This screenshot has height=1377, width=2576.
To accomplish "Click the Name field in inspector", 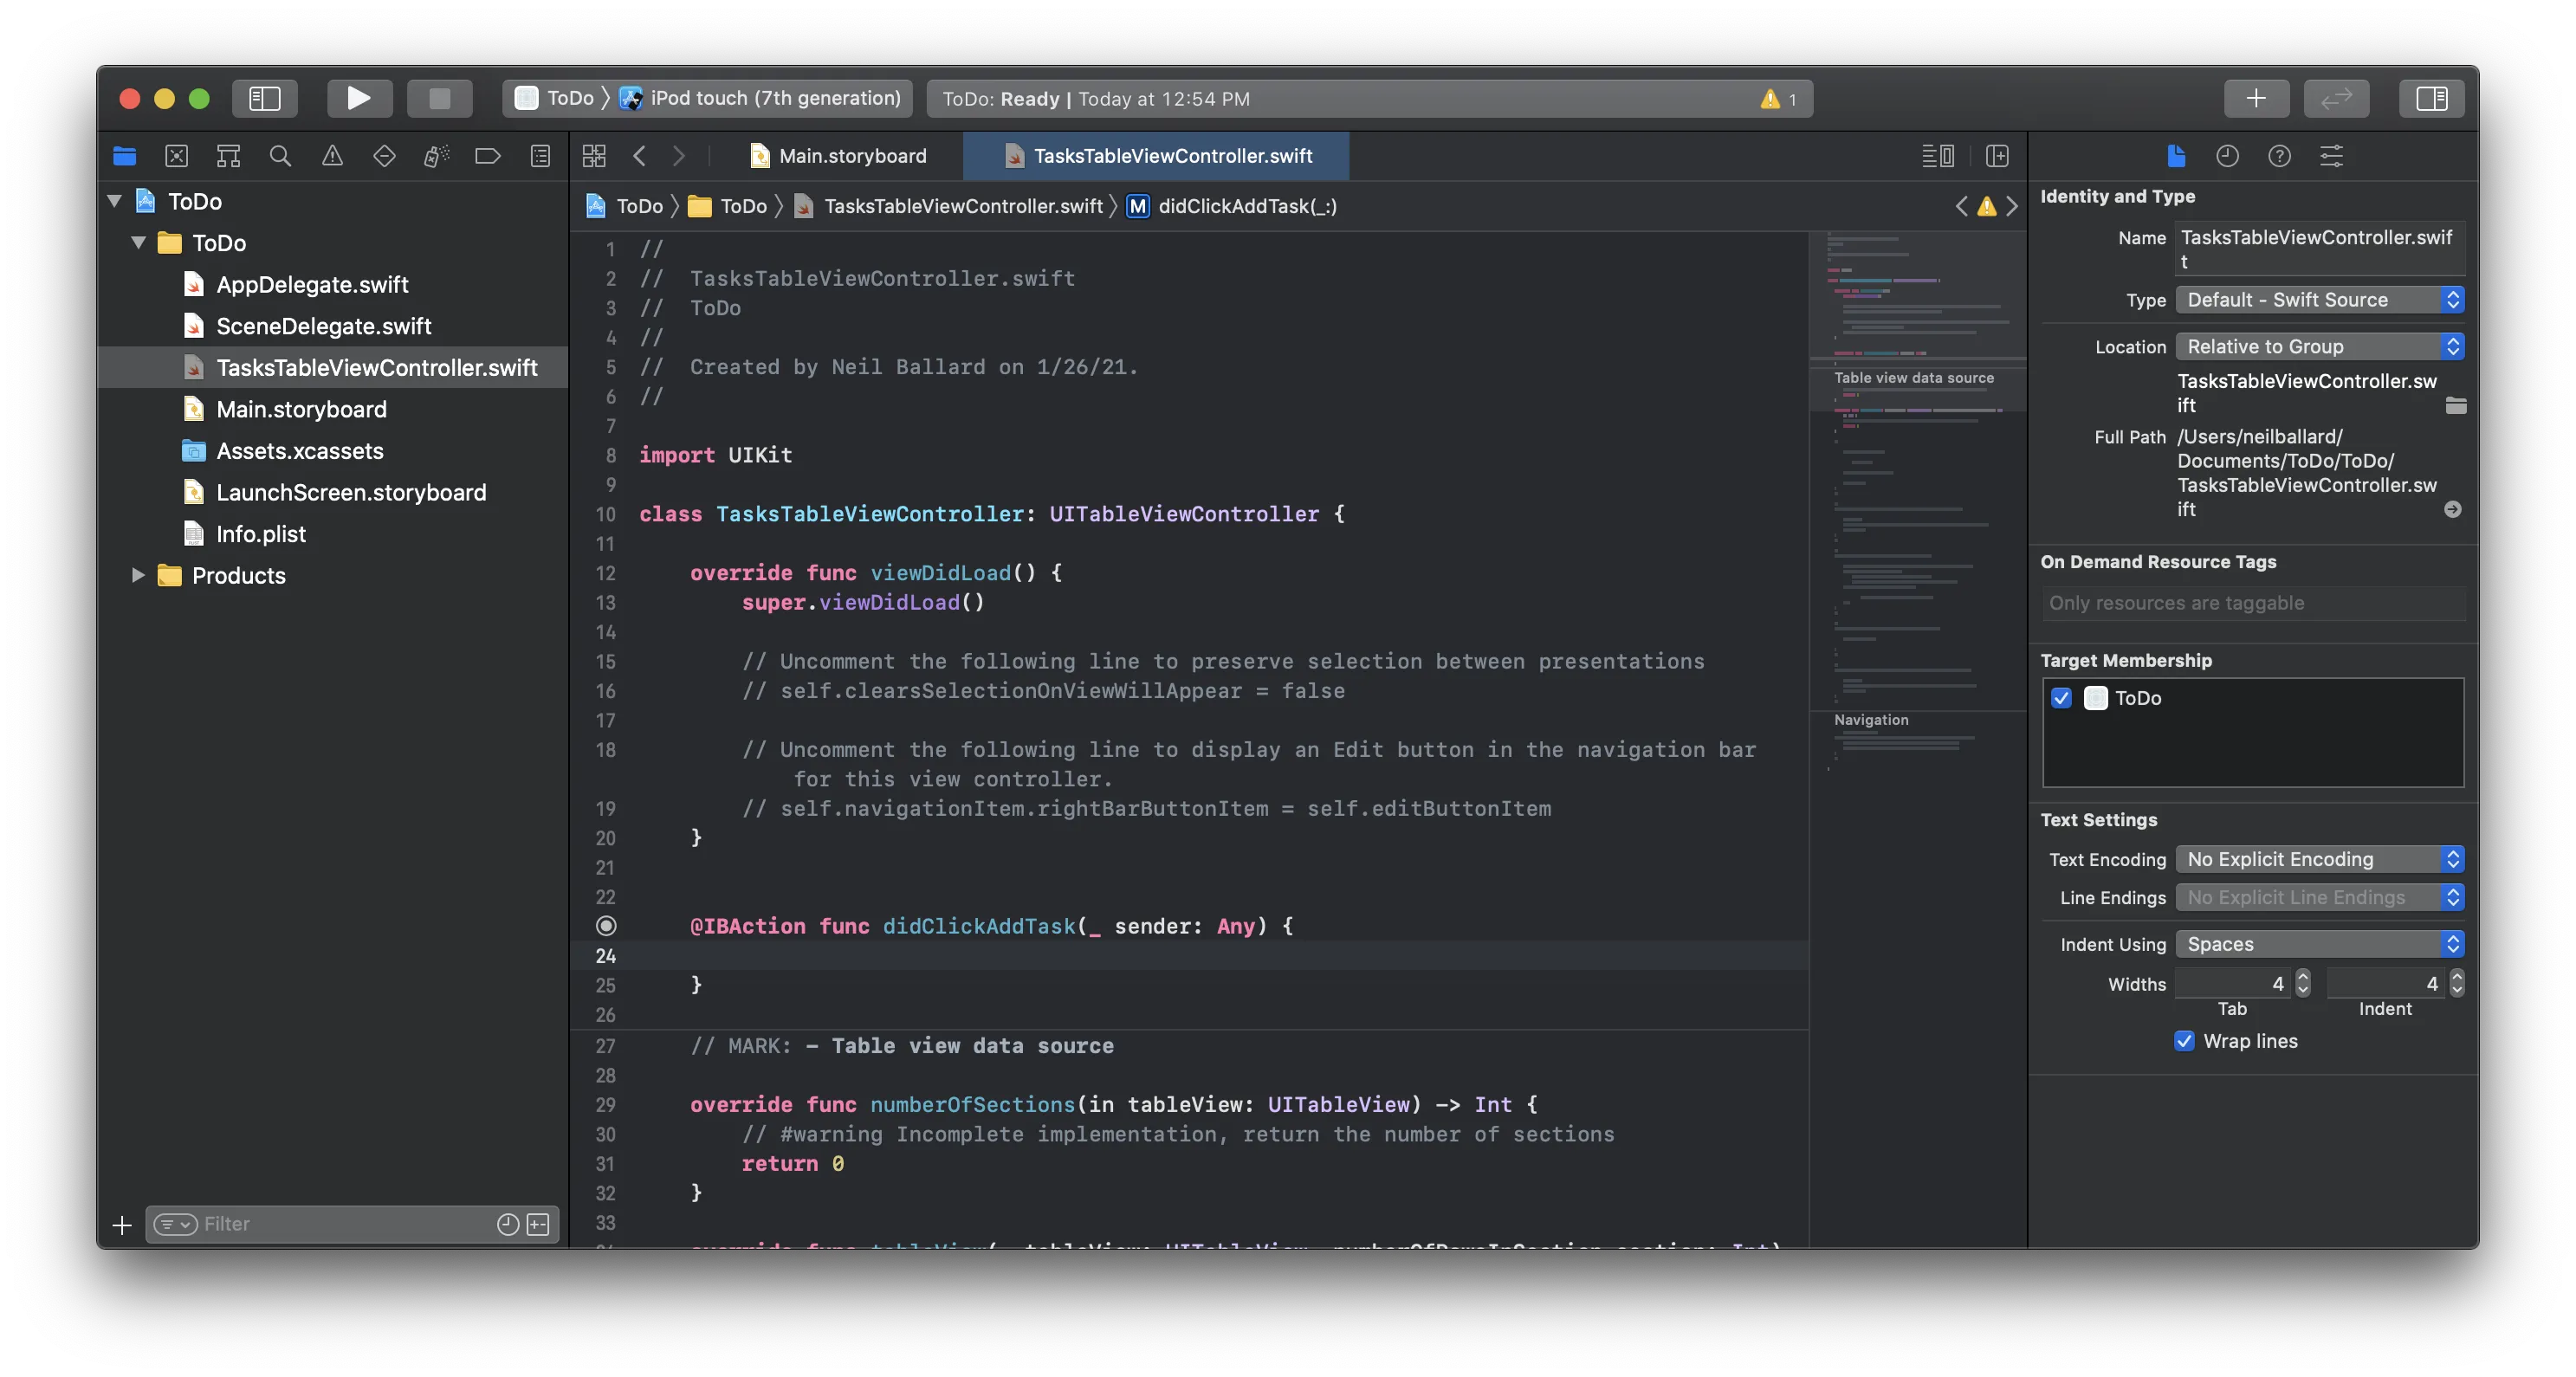I will pos(2320,249).
